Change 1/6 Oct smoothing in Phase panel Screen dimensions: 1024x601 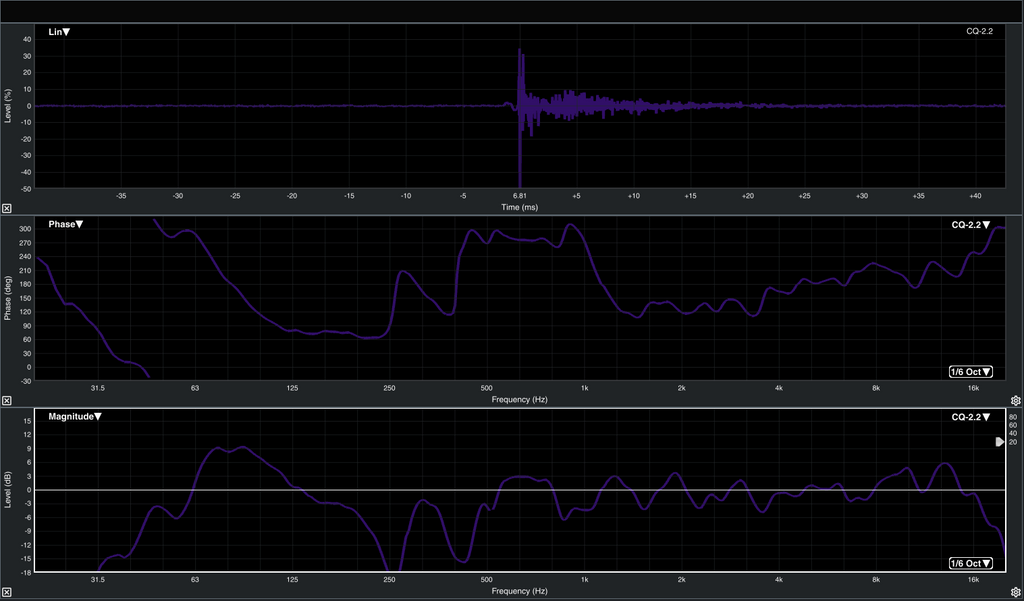(970, 372)
